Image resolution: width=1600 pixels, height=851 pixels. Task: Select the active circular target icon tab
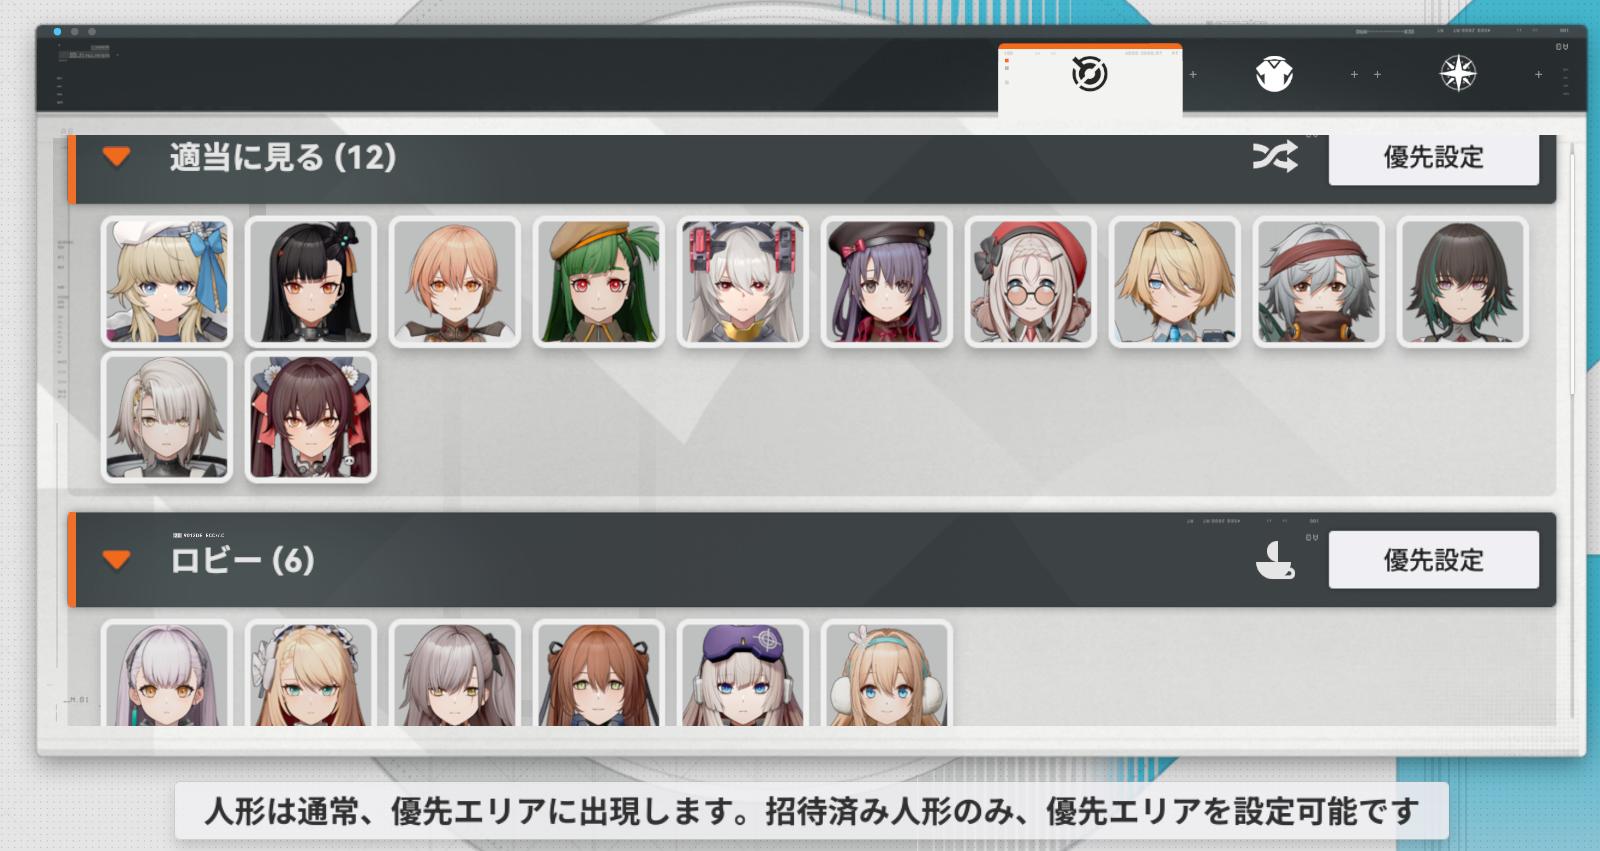(1089, 74)
